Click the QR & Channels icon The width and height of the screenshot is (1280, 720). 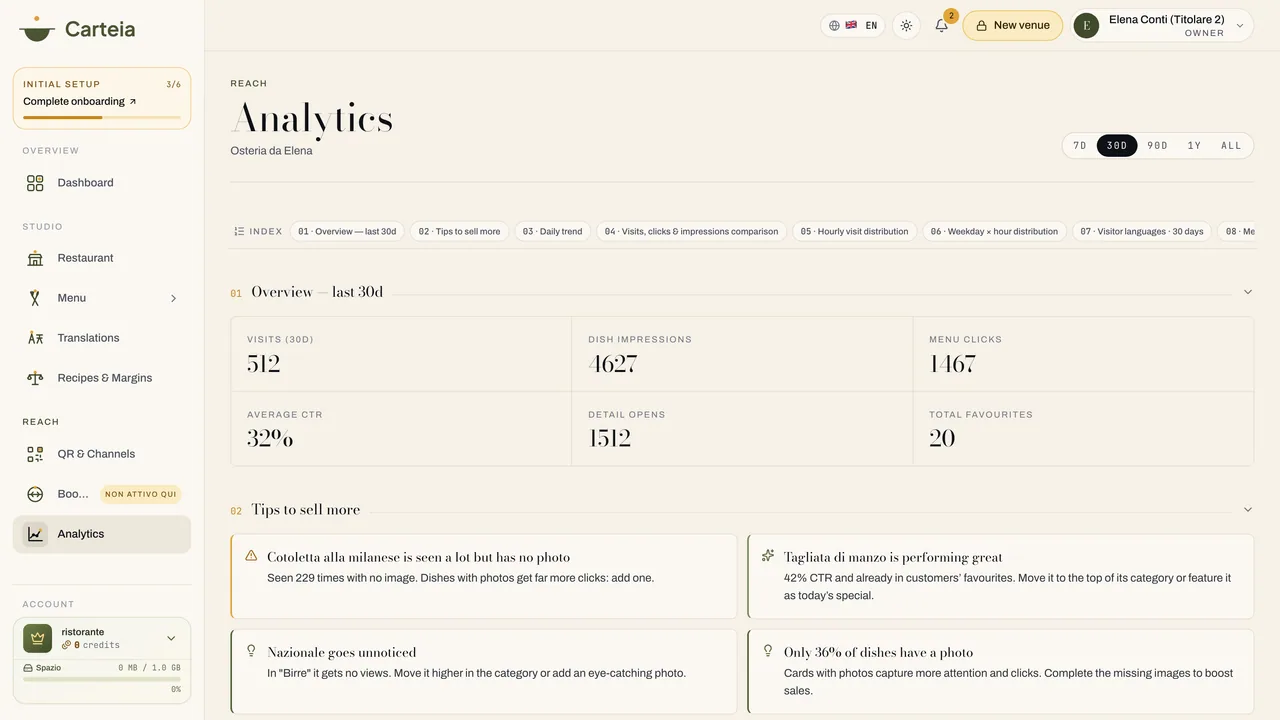click(35, 454)
